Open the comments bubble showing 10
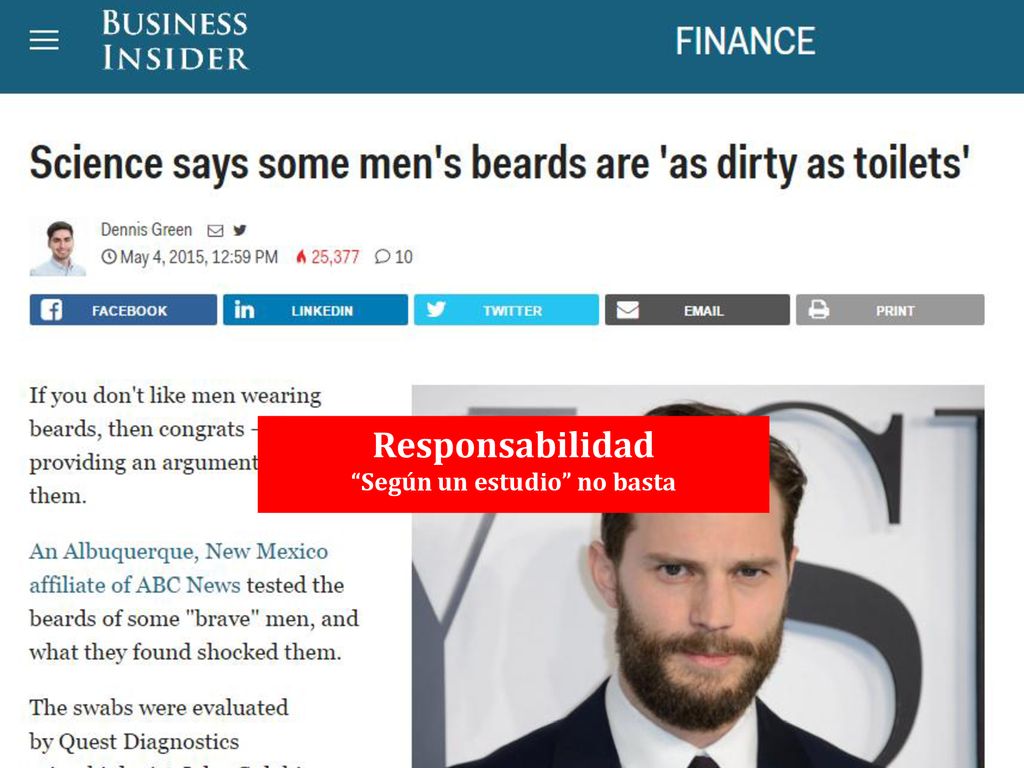This screenshot has height=768, width=1024. [394, 257]
